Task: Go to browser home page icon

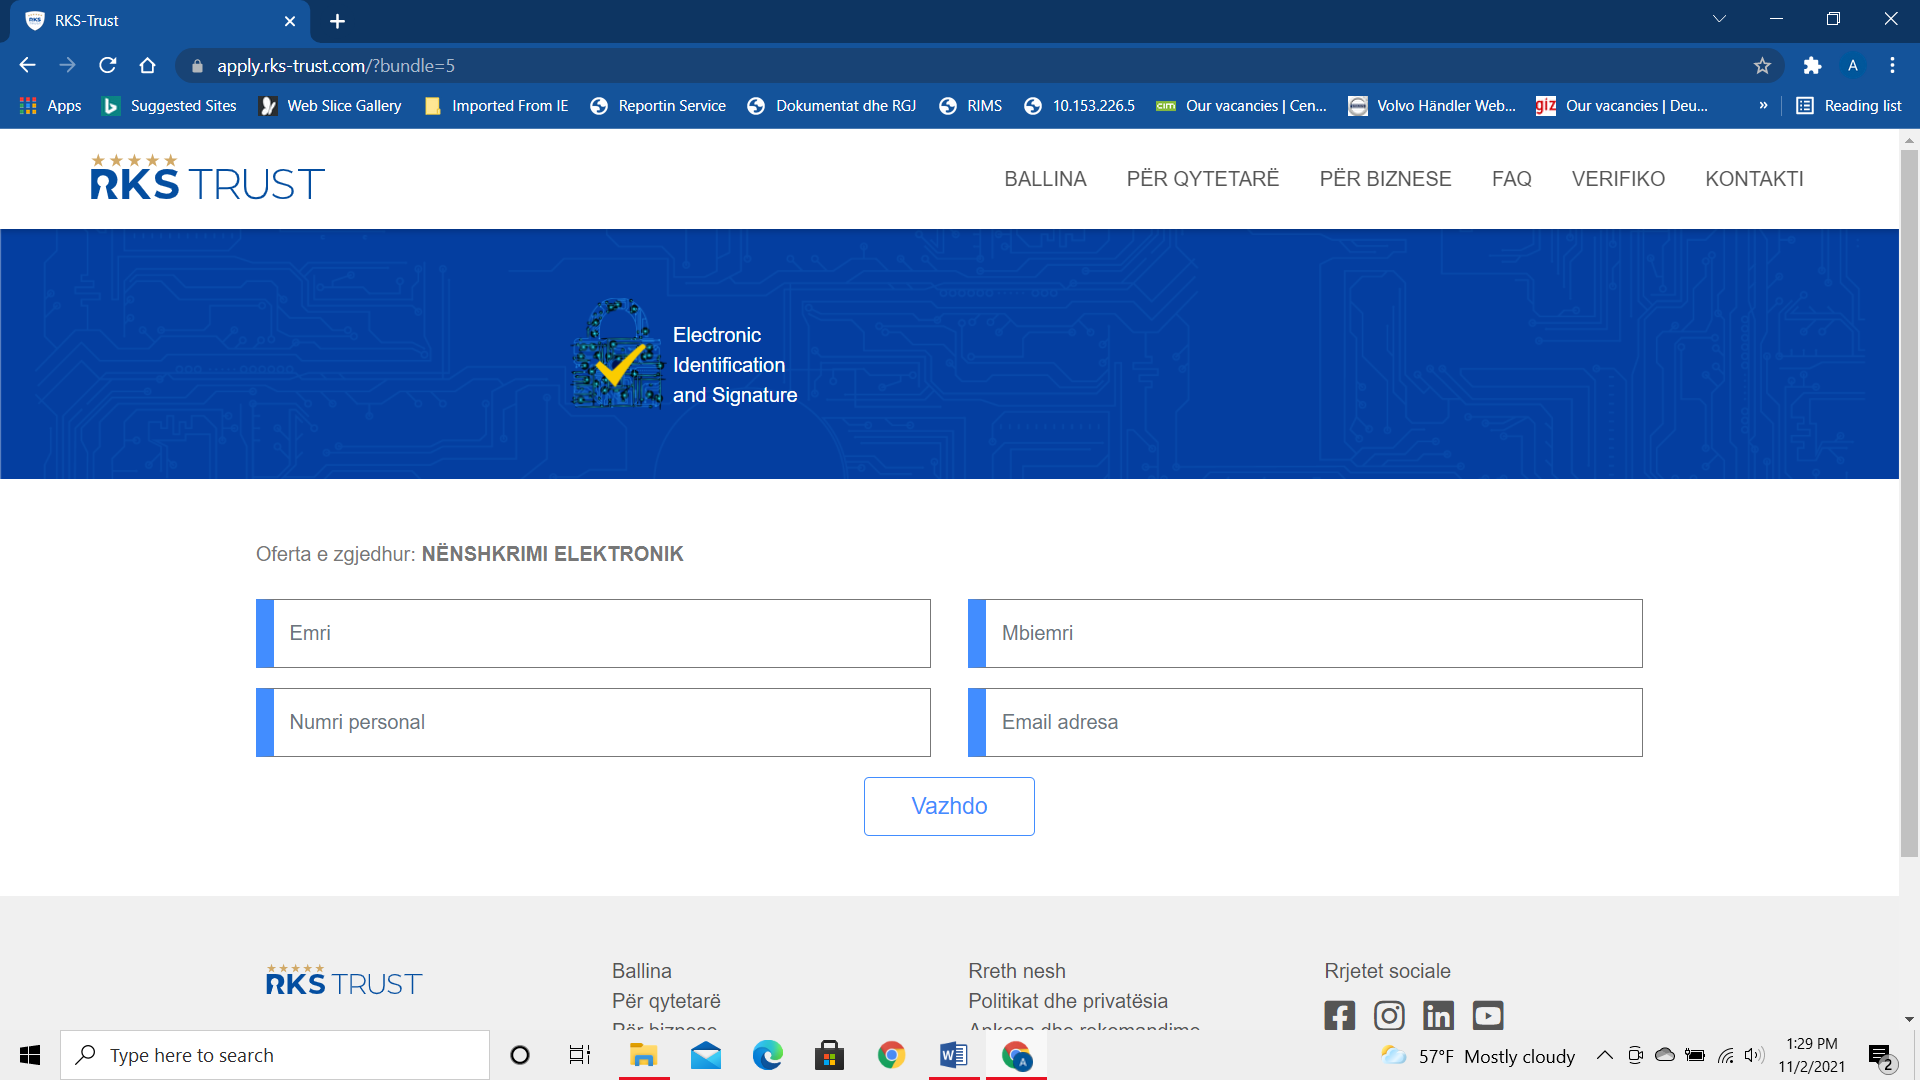Action: [x=148, y=65]
